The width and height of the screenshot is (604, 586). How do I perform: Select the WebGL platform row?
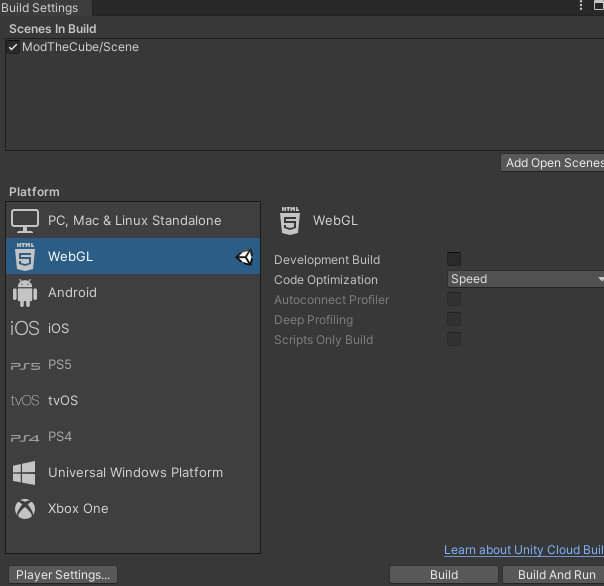[x=133, y=256]
